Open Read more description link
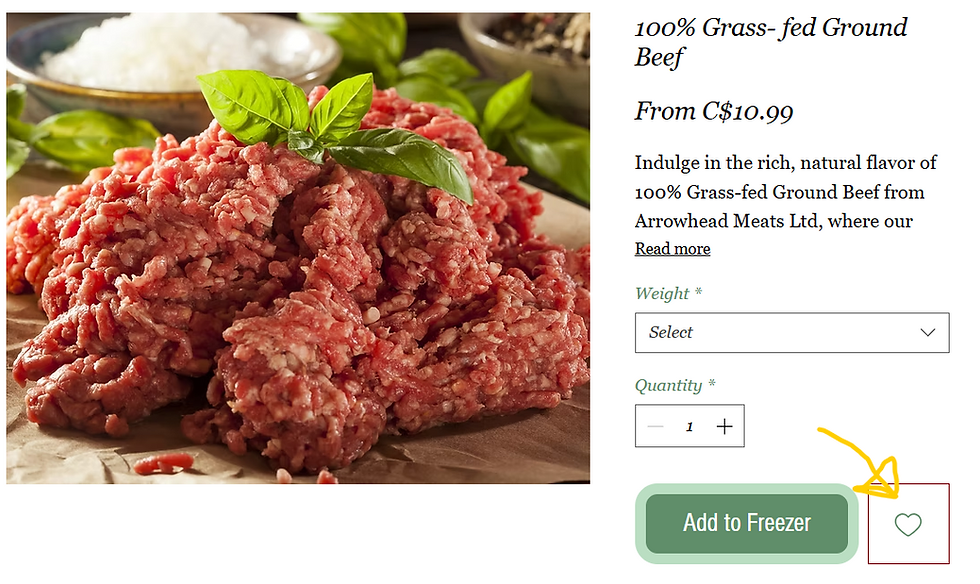Screen dimensions: 980x584 (x=672, y=249)
